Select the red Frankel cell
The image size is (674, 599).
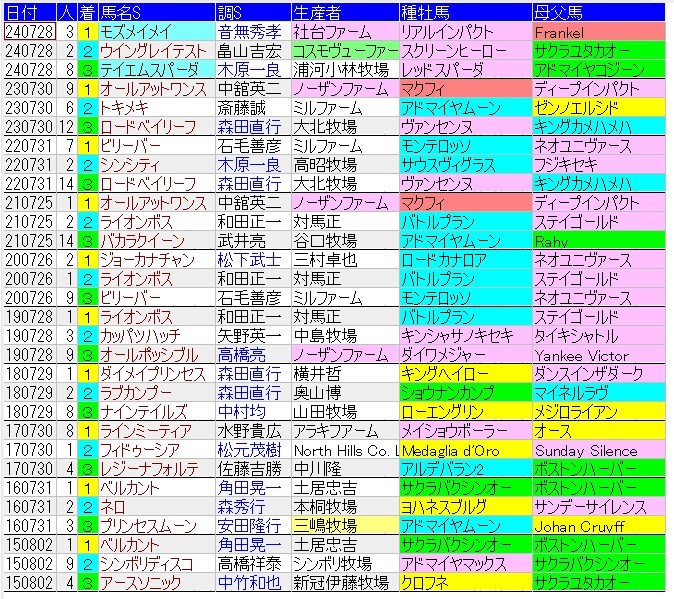tap(599, 32)
